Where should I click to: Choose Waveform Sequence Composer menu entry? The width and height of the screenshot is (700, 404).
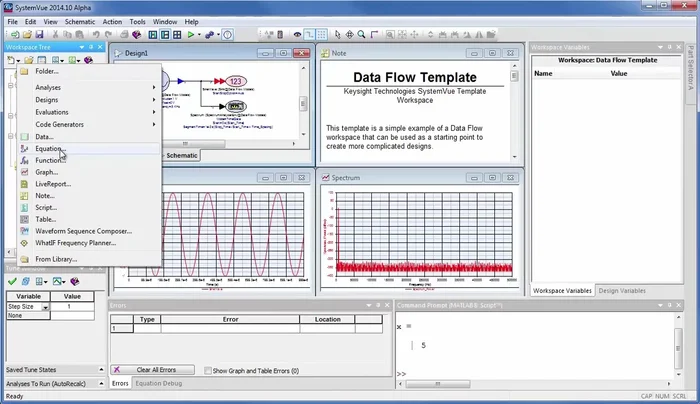coord(83,230)
